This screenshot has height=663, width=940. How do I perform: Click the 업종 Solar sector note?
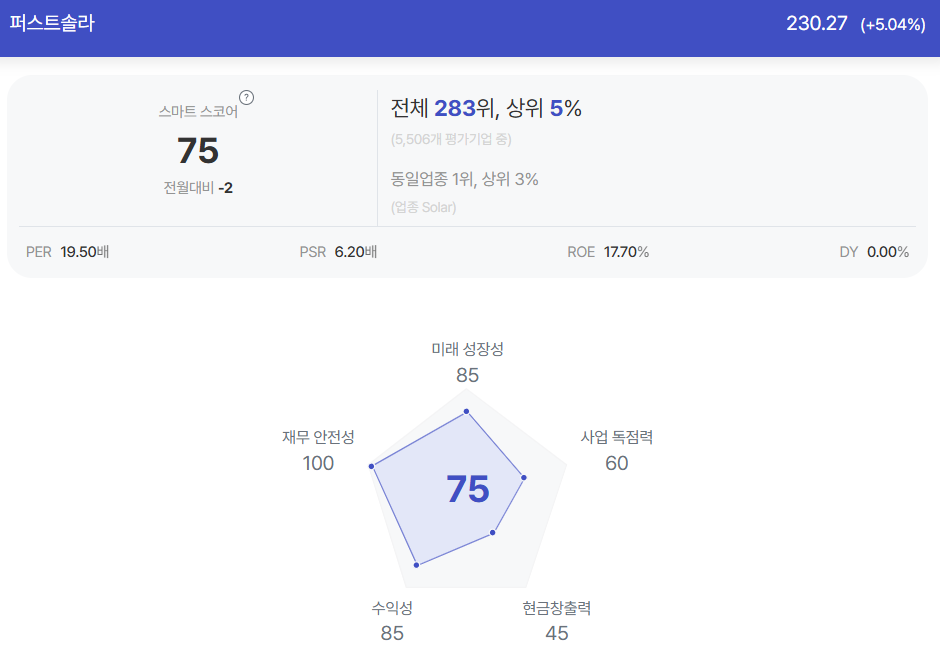point(423,207)
